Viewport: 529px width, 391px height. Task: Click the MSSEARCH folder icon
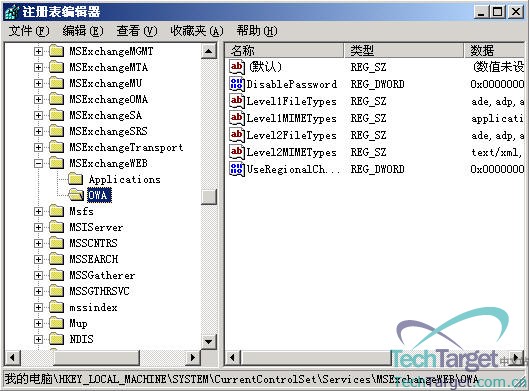56,259
